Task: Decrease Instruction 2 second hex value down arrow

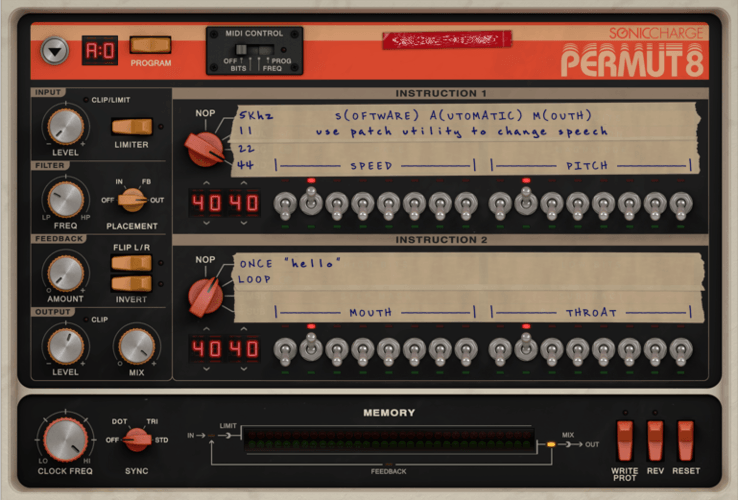Action: pos(243,369)
